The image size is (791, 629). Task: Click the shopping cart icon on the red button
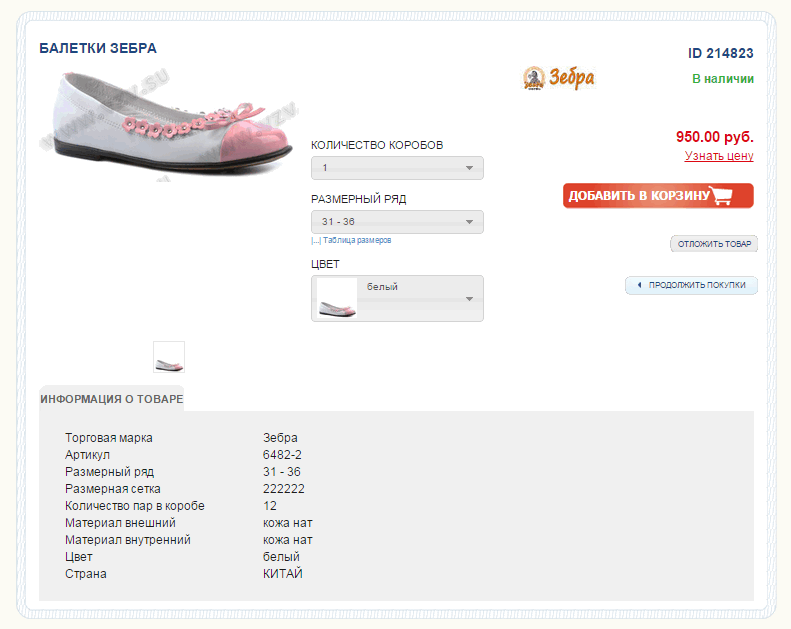coord(722,196)
